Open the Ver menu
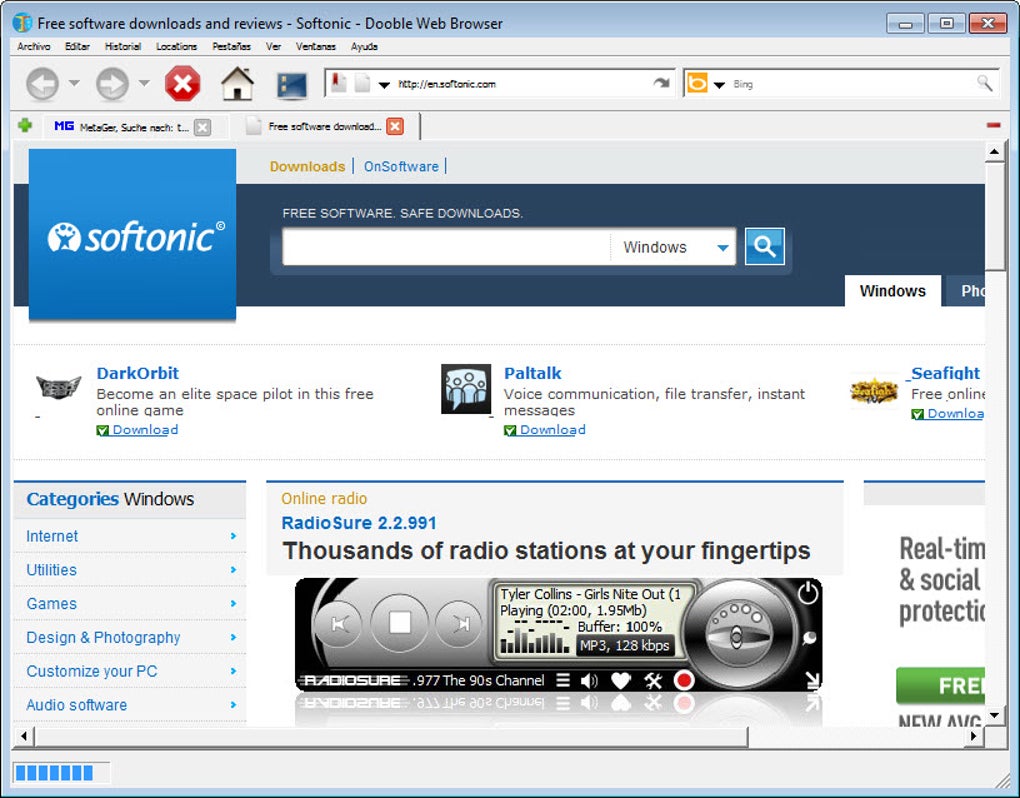Screen dimensions: 1020x798 click(x=273, y=46)
